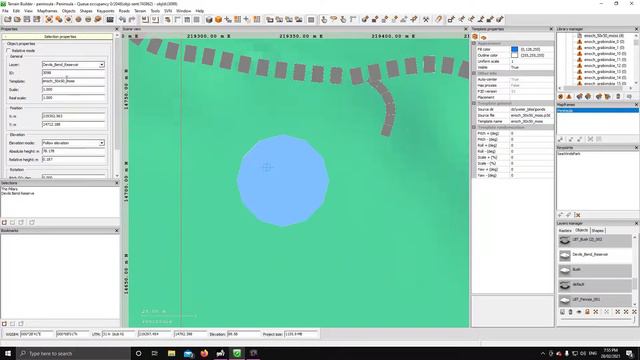The image size is (640, 360).
Task: Click the first icon below the Selections list
Action: click(x=4, y=222)
